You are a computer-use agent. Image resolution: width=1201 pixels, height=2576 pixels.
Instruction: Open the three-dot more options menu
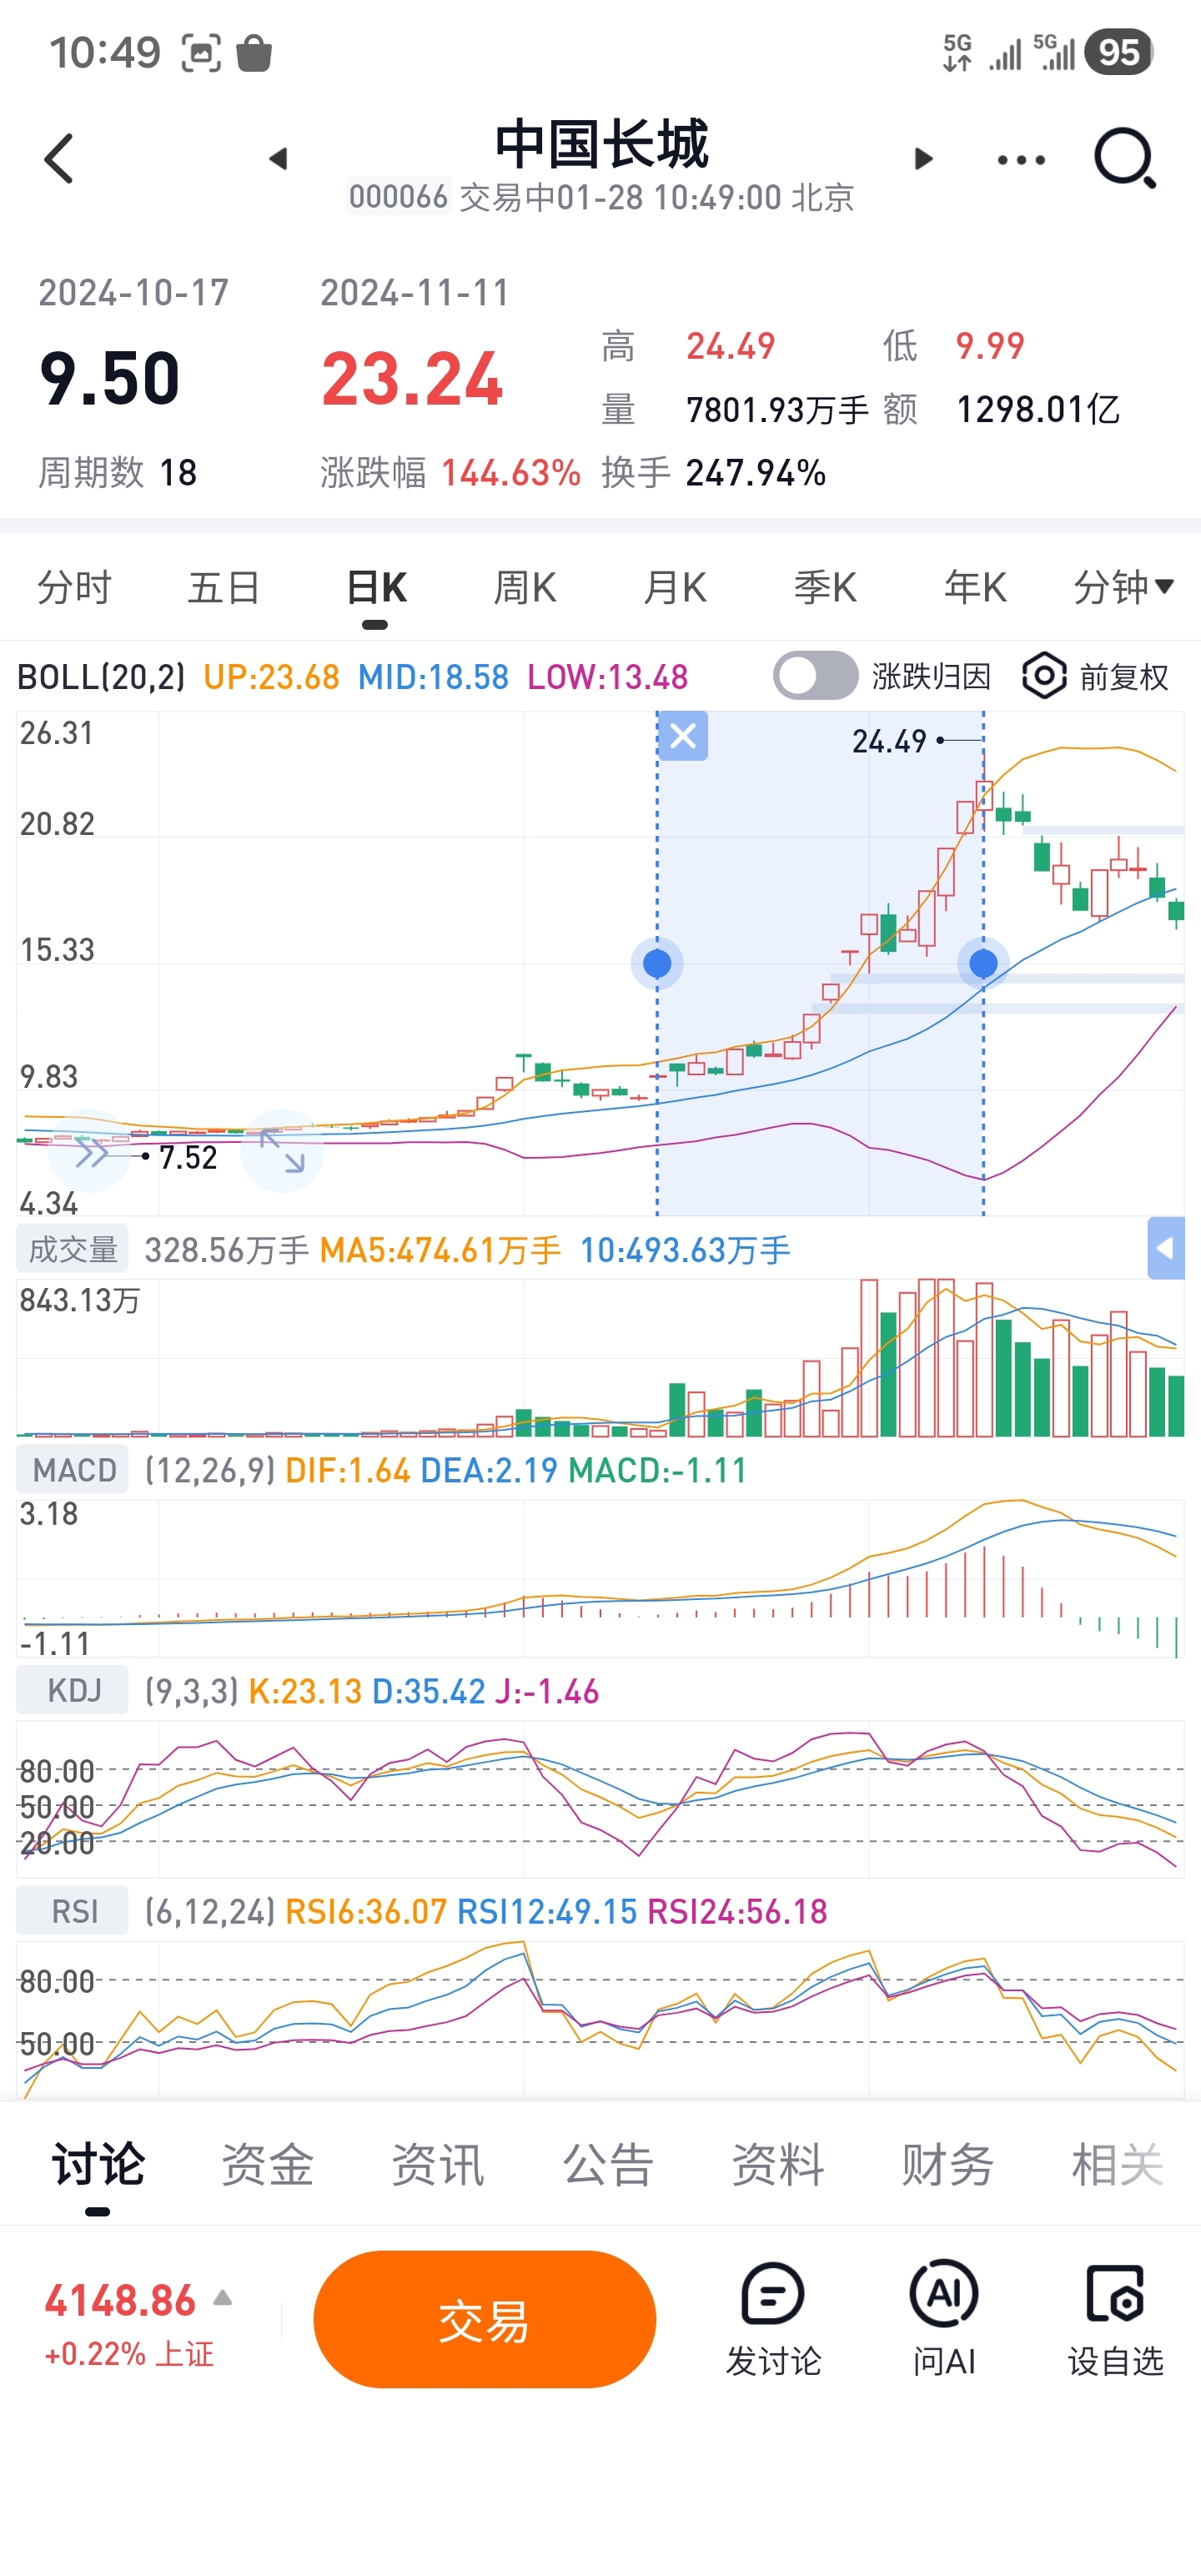[1021, 160]
